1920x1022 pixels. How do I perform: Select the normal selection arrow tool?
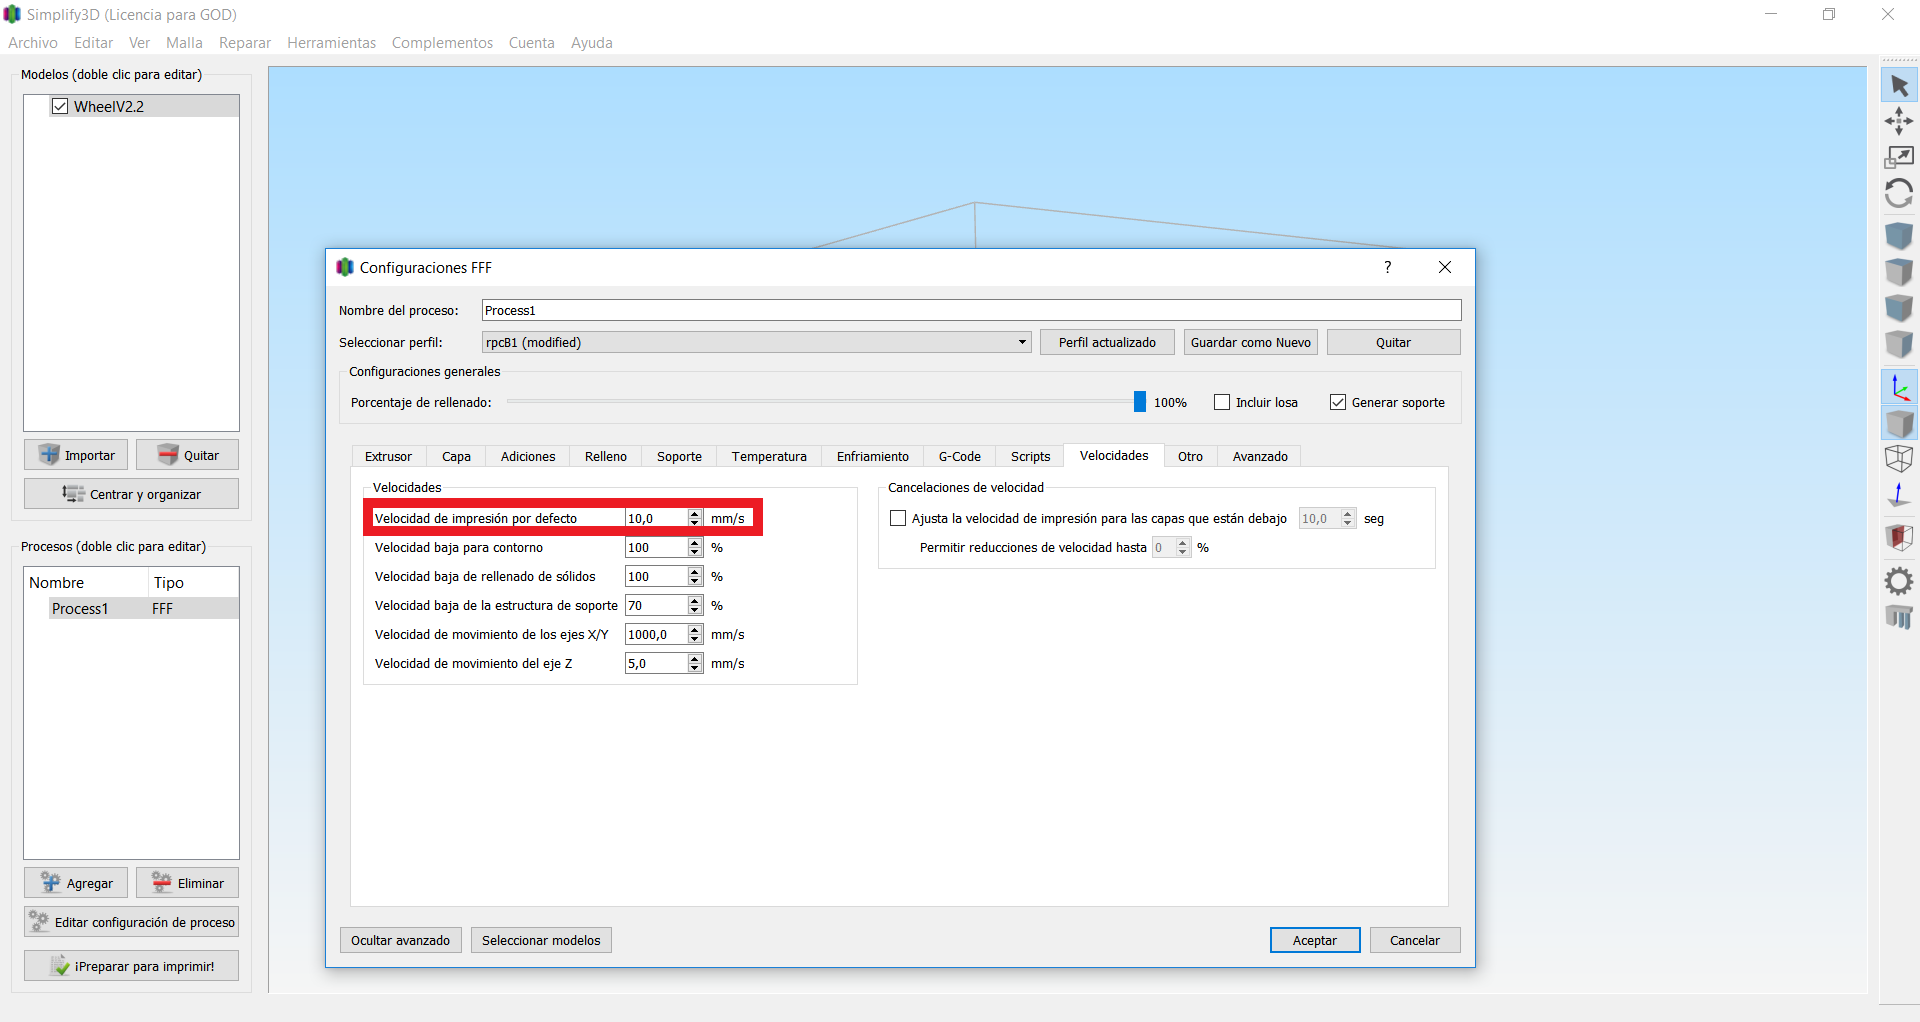coord(1899,86)
